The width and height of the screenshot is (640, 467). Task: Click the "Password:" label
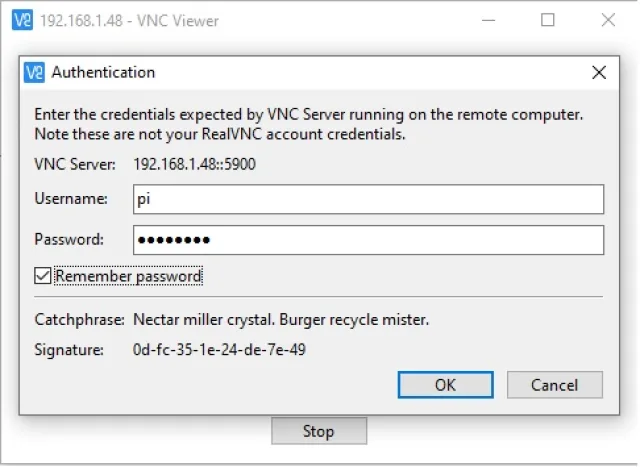(69, 240)
